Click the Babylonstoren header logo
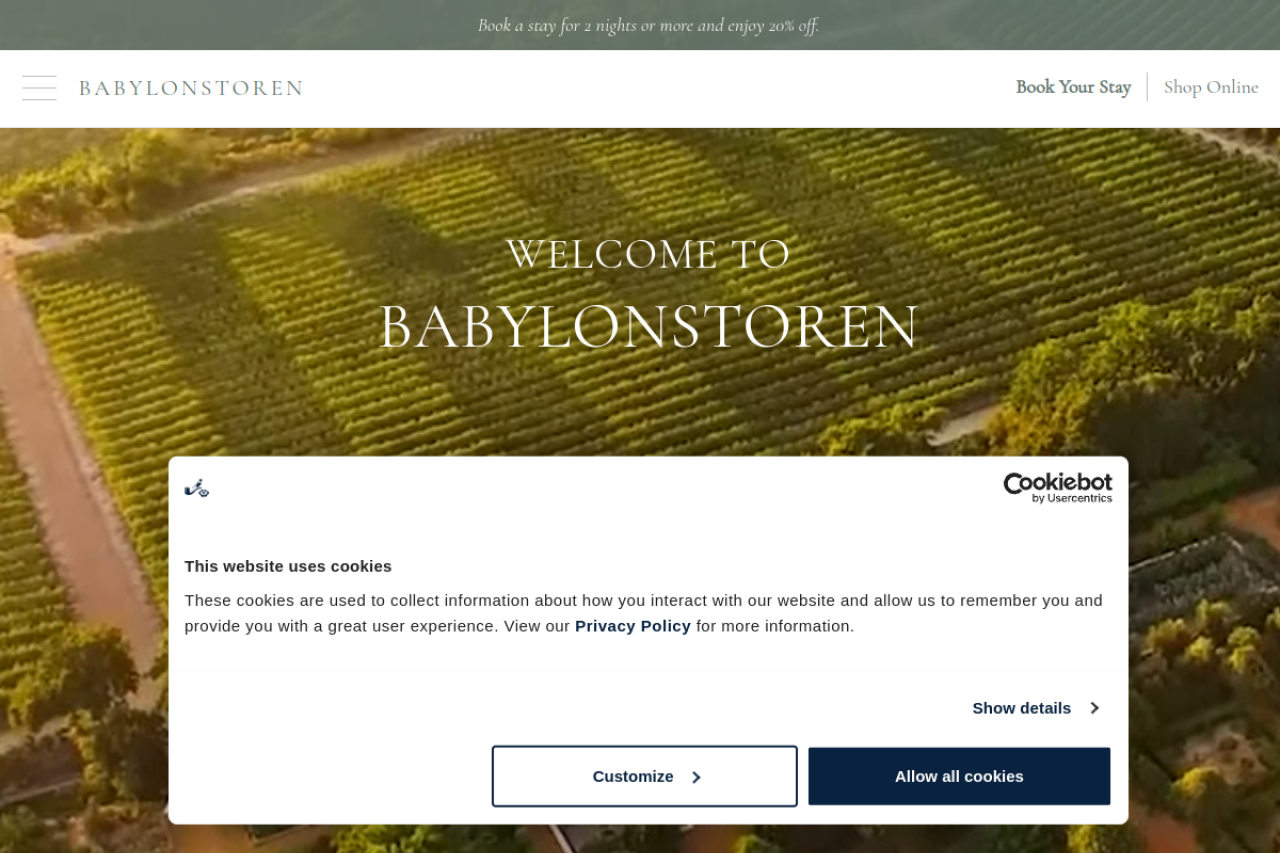 click(191, 88)
